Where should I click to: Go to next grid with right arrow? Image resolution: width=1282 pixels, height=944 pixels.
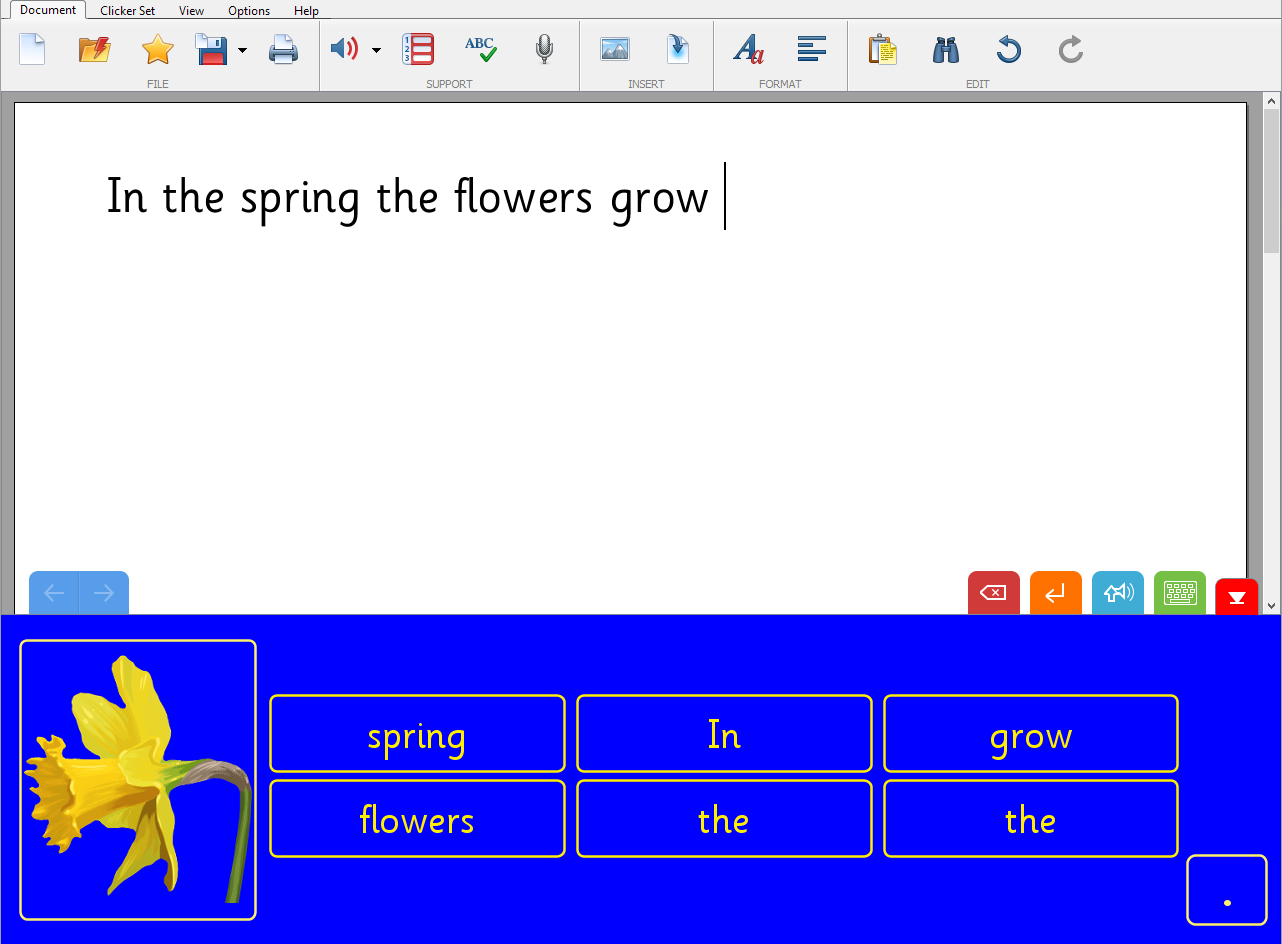pos(104,593)
